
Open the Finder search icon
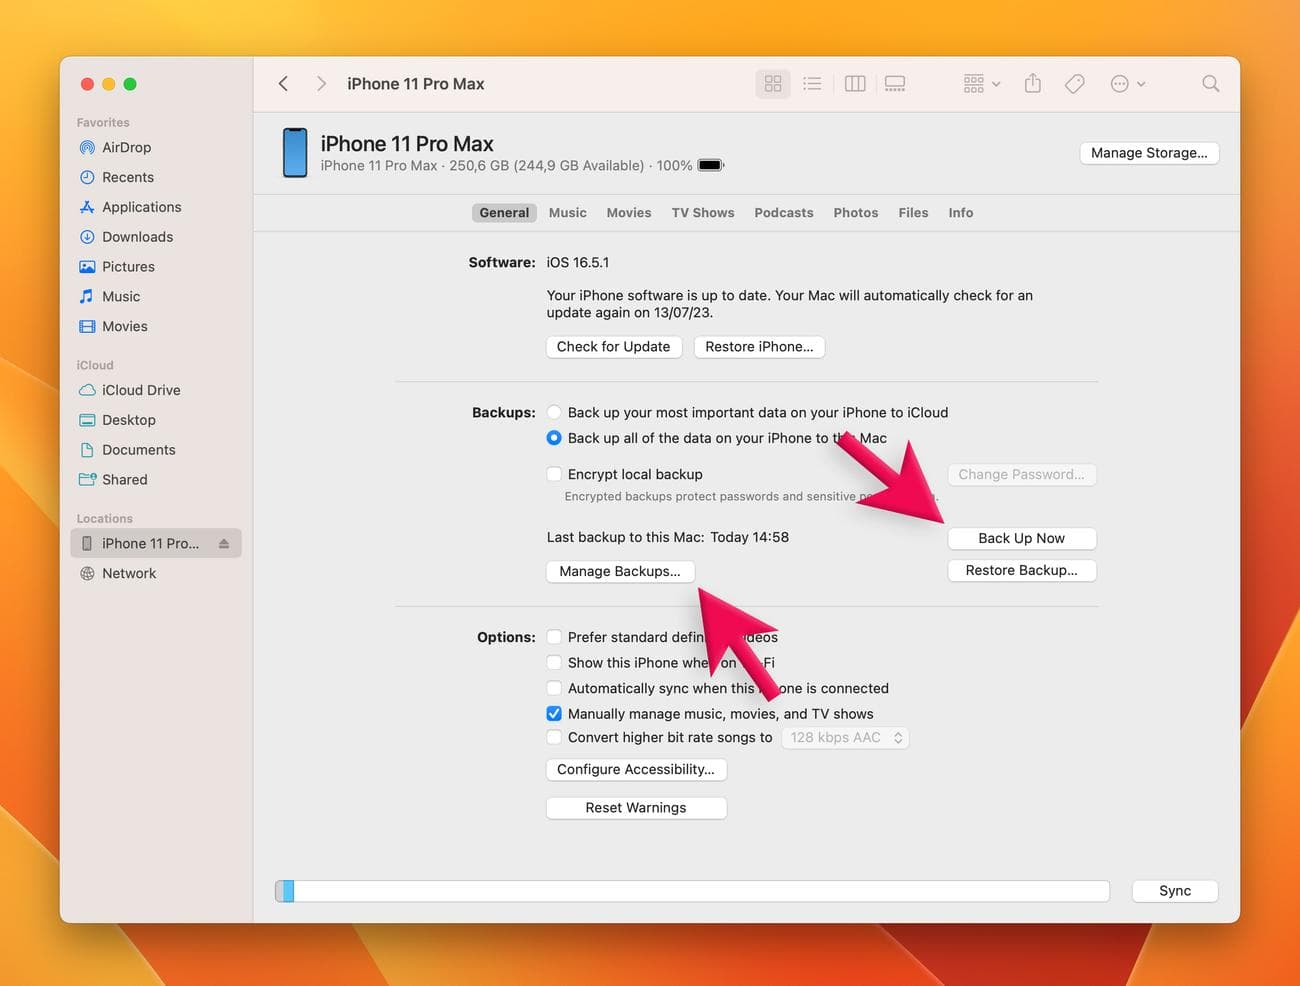coord(1210,84)
